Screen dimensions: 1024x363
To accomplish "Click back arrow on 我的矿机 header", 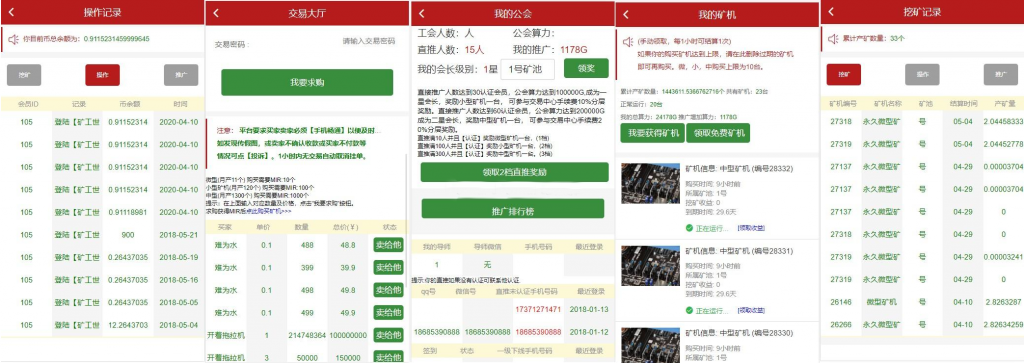I will tap(626, 13).
